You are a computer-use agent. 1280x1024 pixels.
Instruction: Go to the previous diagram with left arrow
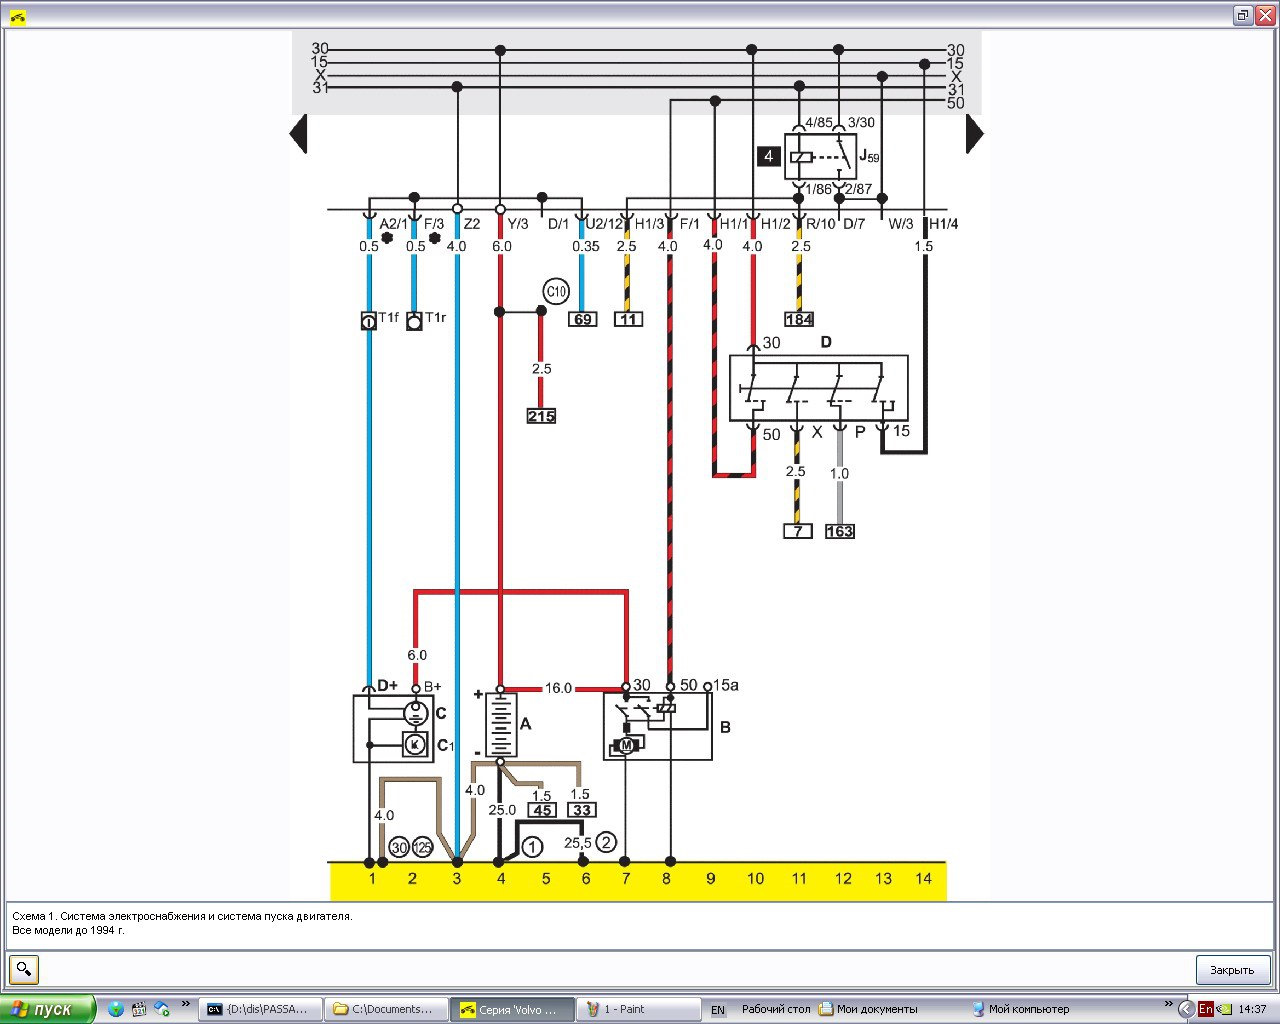(298, 134)
